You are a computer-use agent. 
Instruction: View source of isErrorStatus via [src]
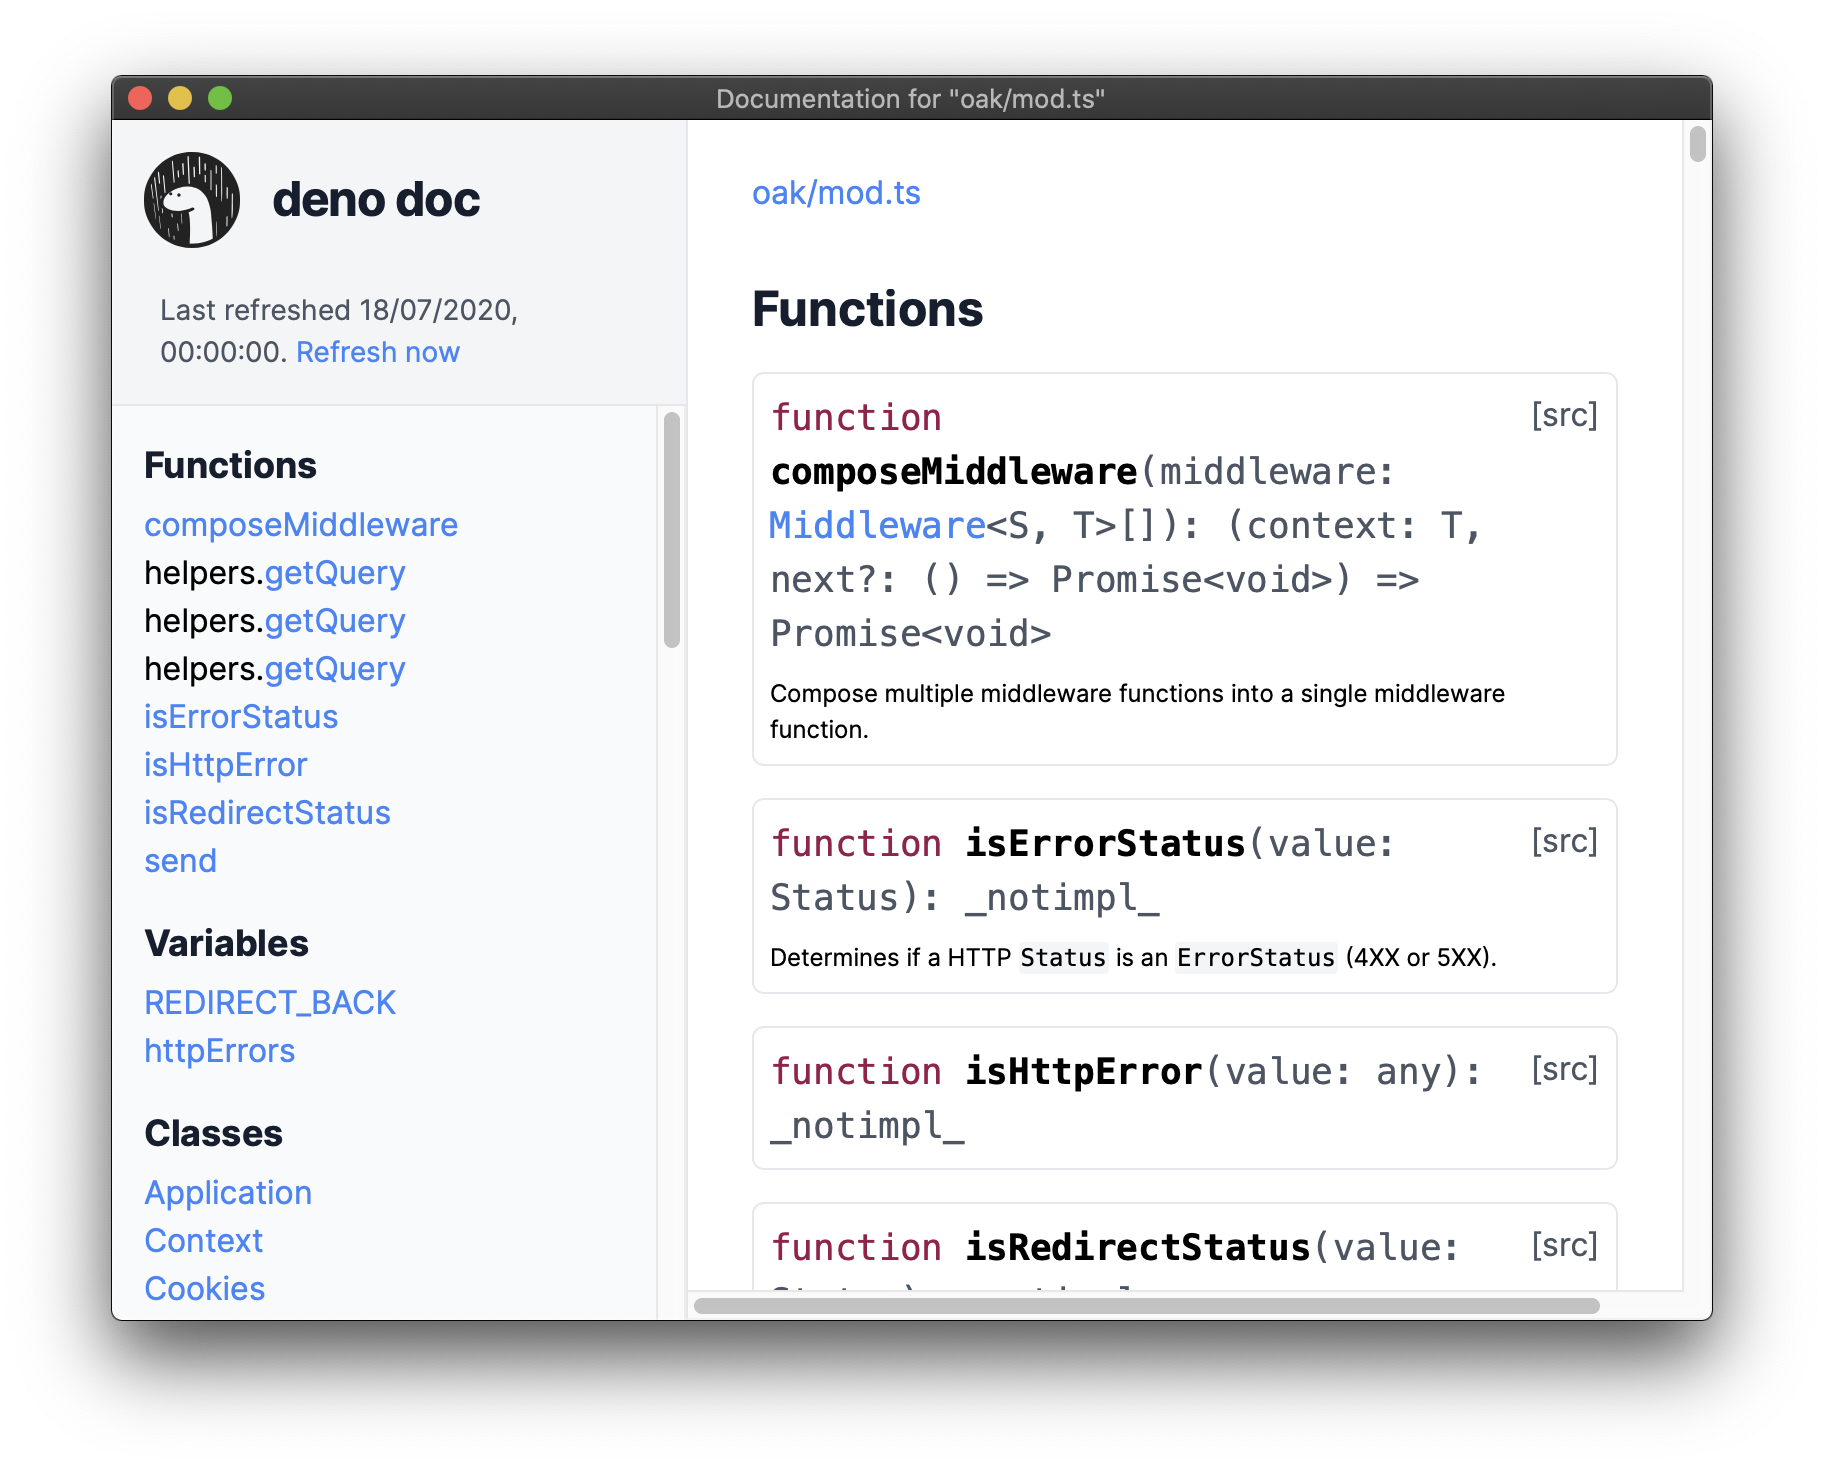1564,841
